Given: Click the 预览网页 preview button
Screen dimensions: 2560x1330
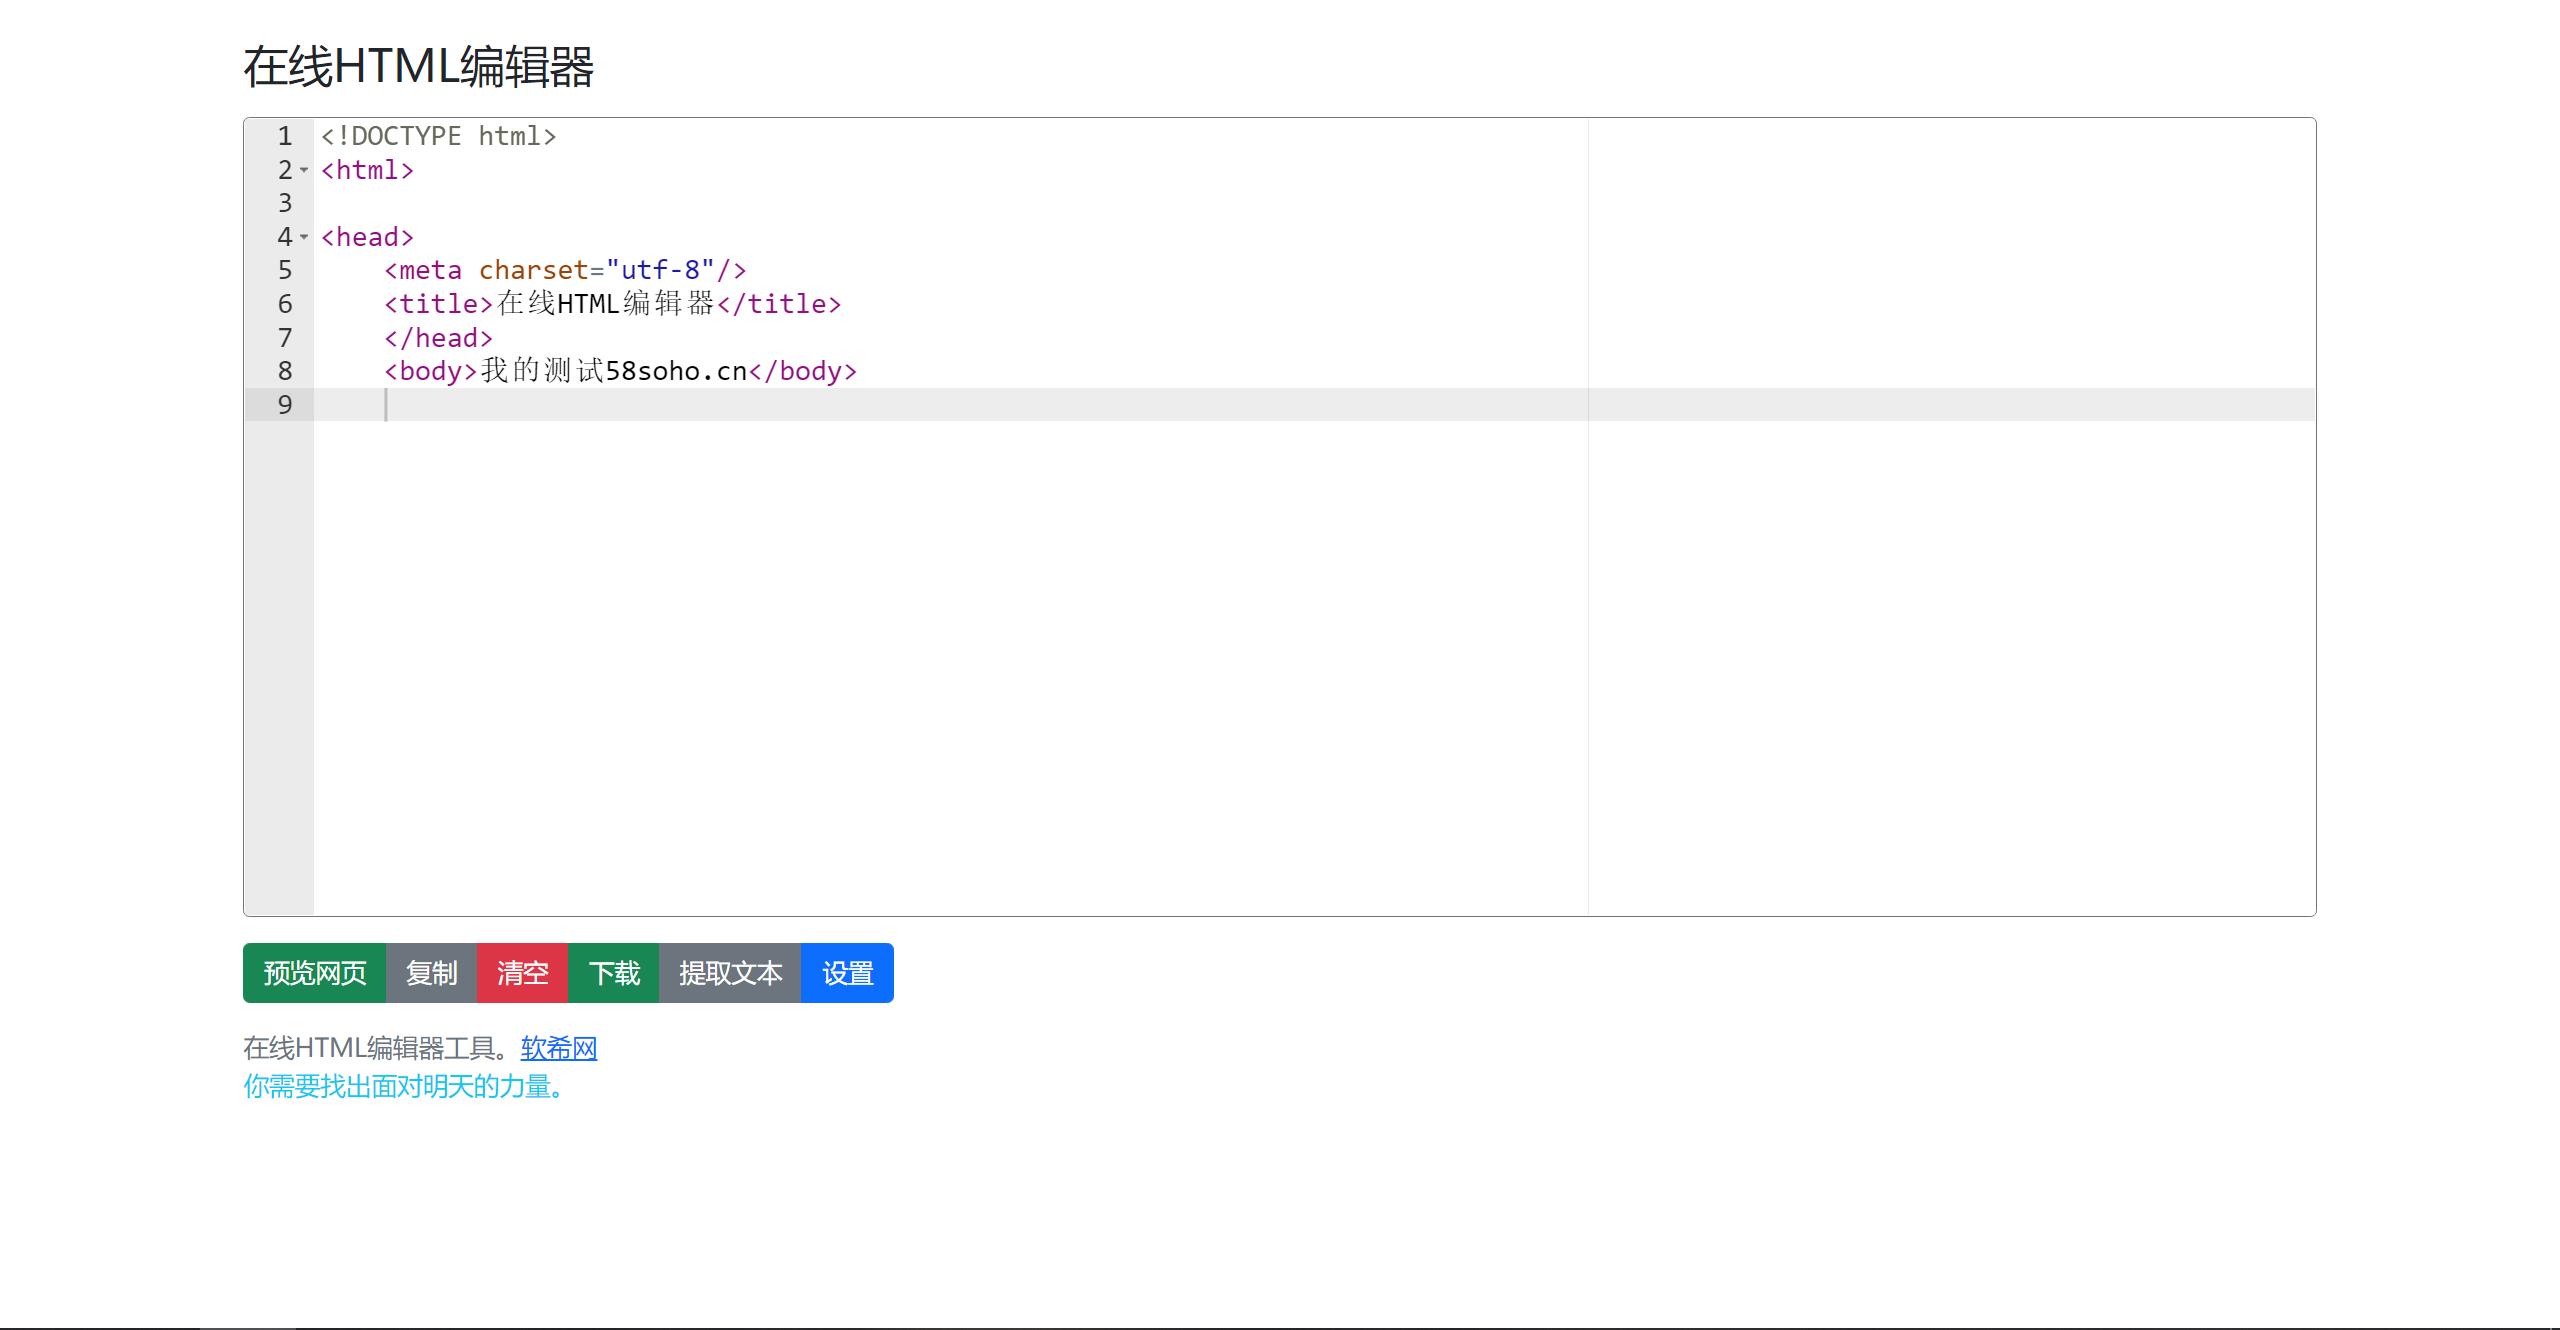Looking at the screenshot, I should coord(314,973).
